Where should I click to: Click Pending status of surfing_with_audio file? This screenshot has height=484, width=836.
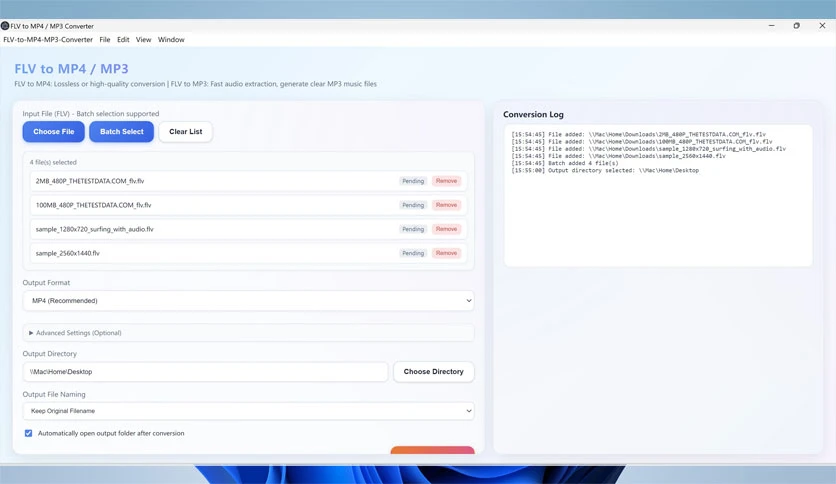(413, 229)
